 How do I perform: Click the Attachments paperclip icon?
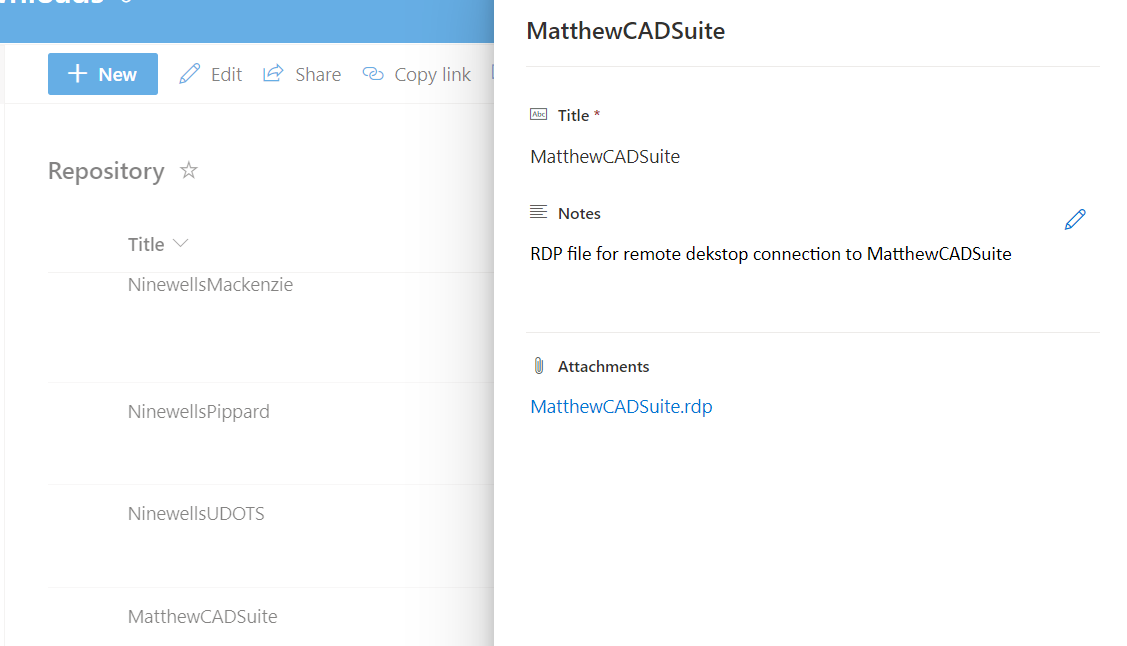click(539, 366)
